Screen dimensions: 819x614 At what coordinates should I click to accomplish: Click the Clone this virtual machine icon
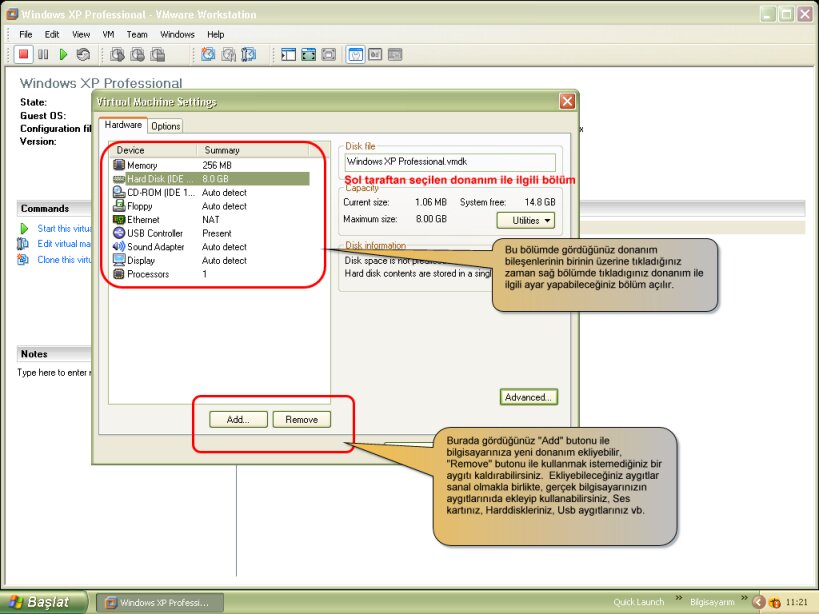23,259
